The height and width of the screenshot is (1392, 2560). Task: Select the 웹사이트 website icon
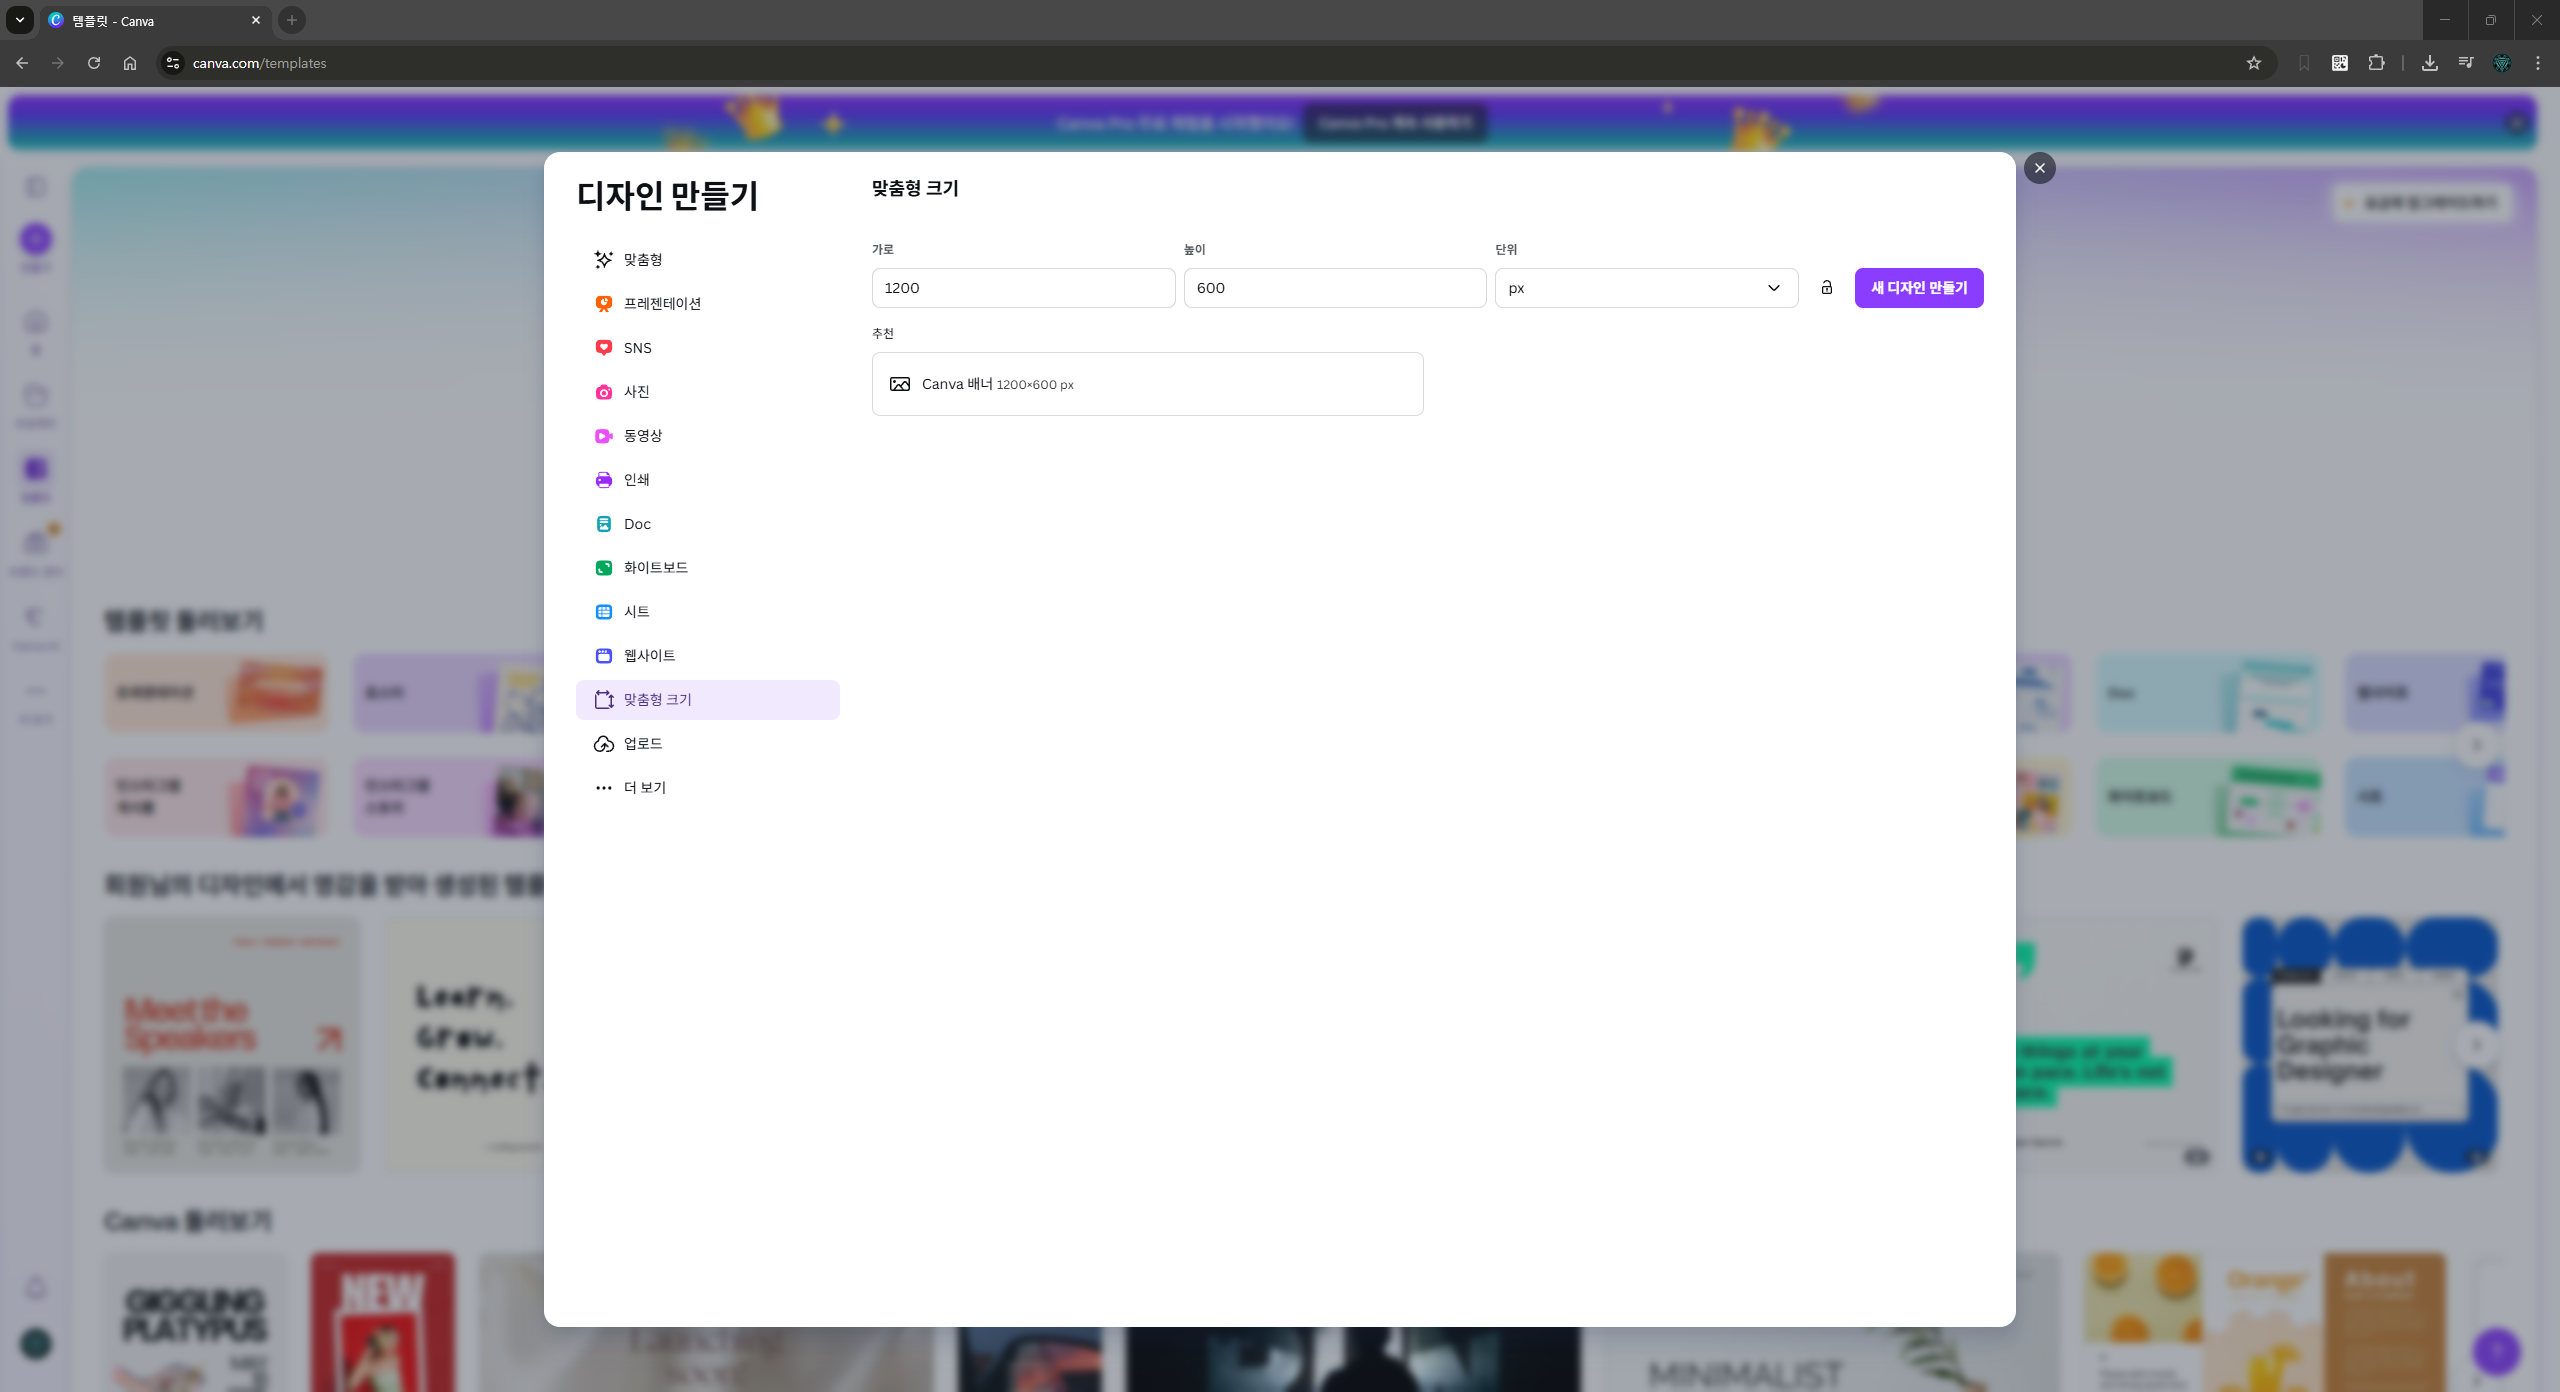603,656
